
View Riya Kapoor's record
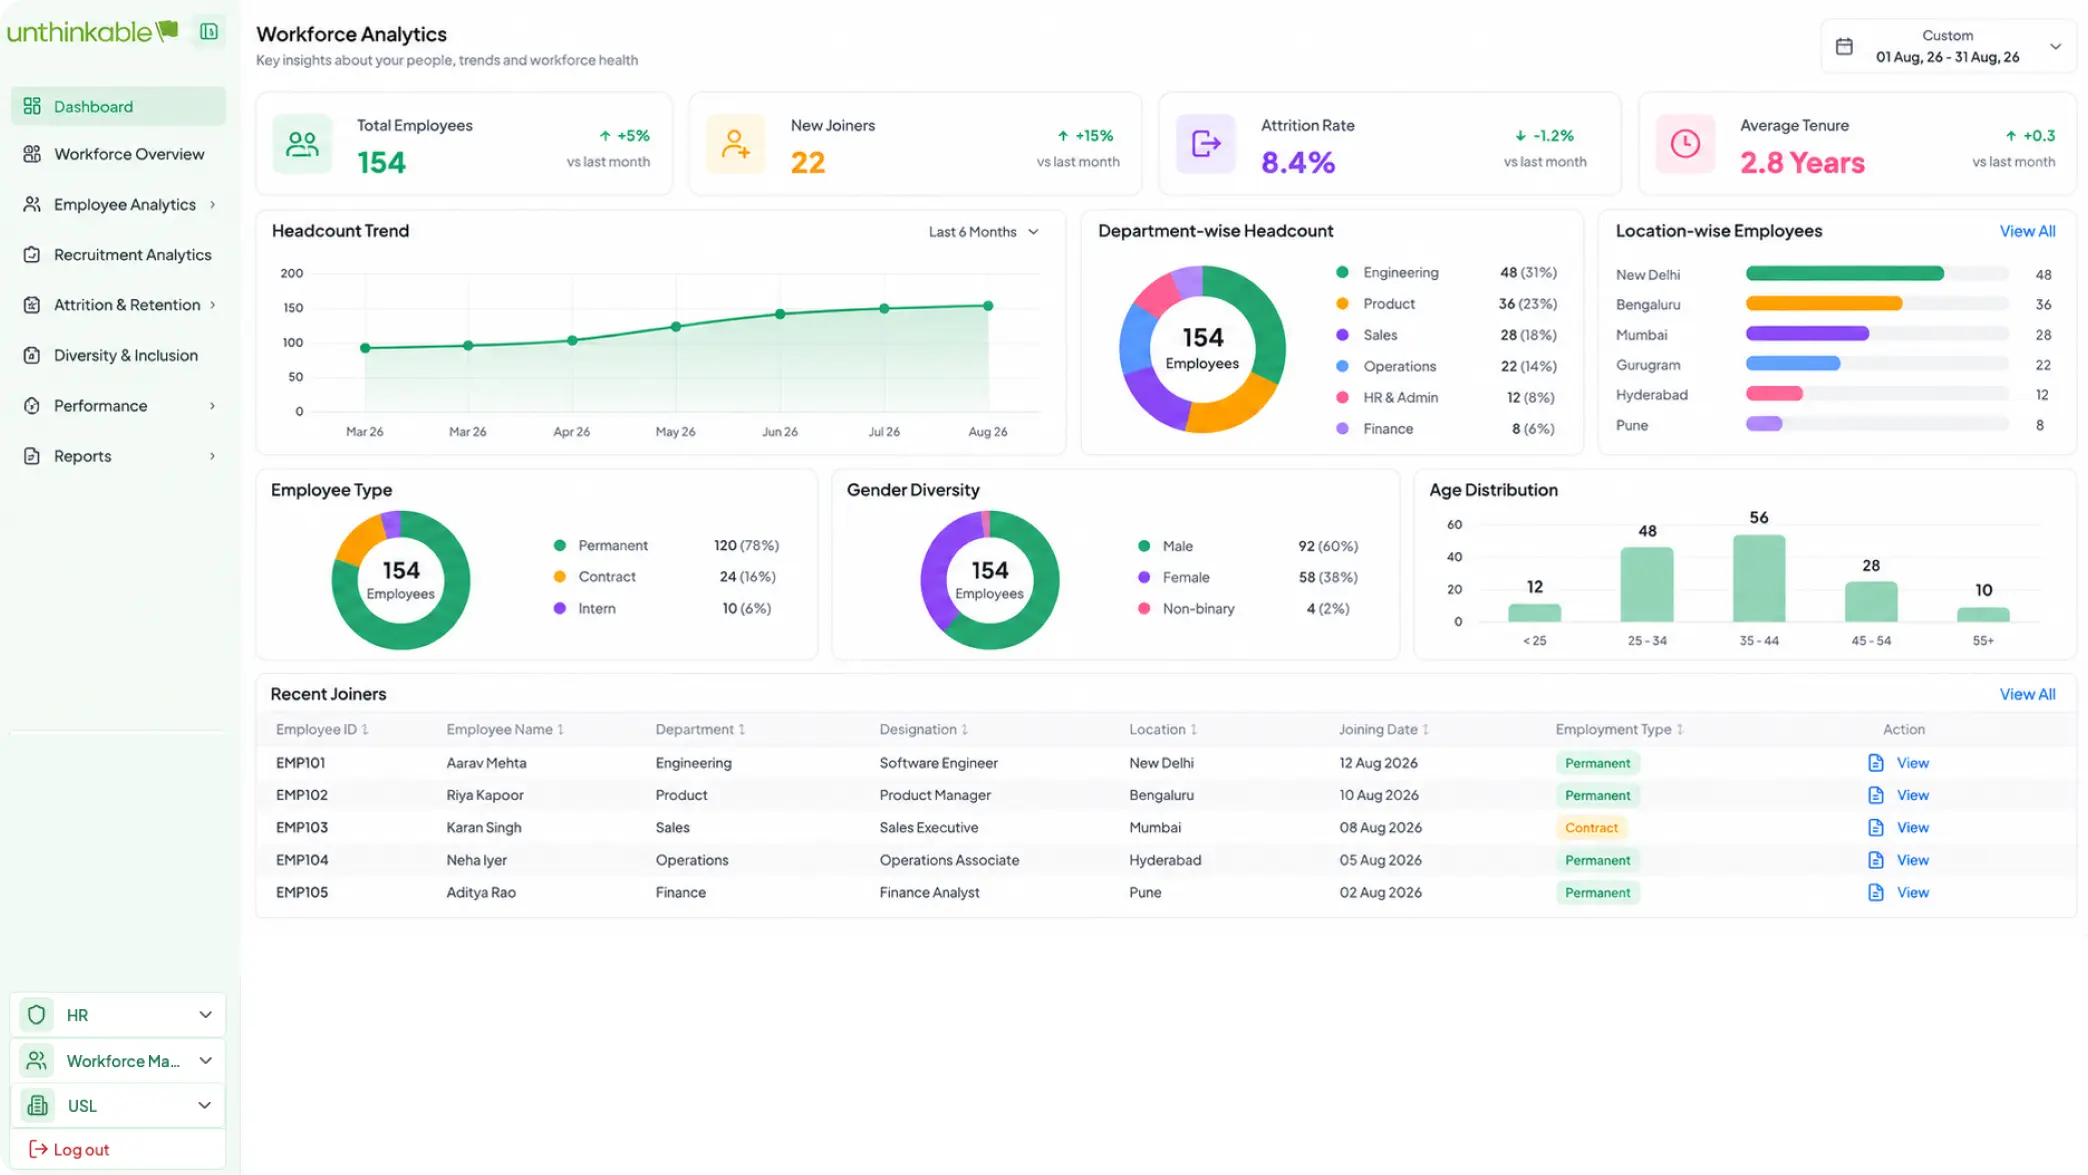(1912, 795)
